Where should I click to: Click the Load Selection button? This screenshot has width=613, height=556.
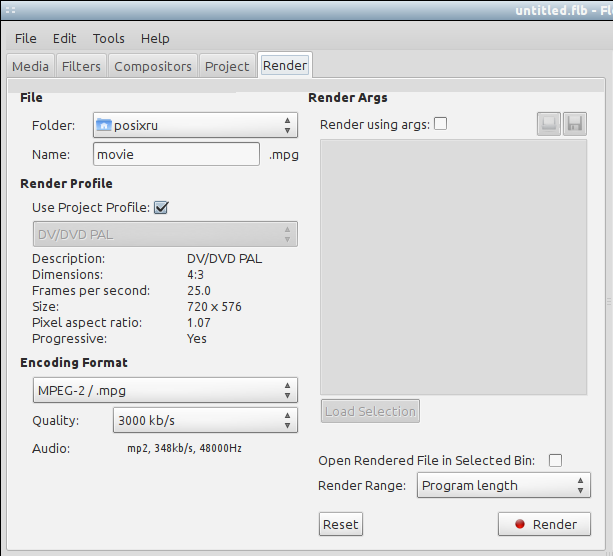point(370,411)
